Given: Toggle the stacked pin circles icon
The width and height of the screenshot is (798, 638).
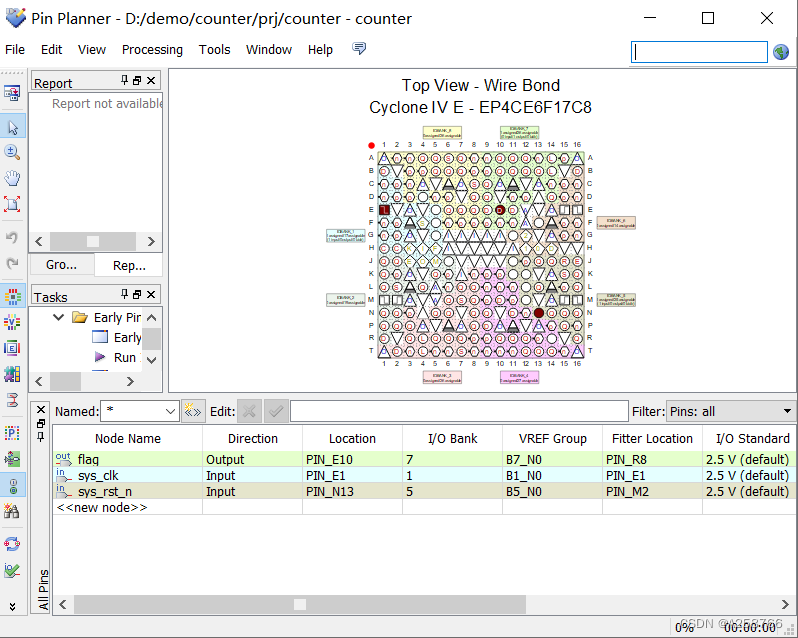Looking at the screenshot, I should coord(12,485).
